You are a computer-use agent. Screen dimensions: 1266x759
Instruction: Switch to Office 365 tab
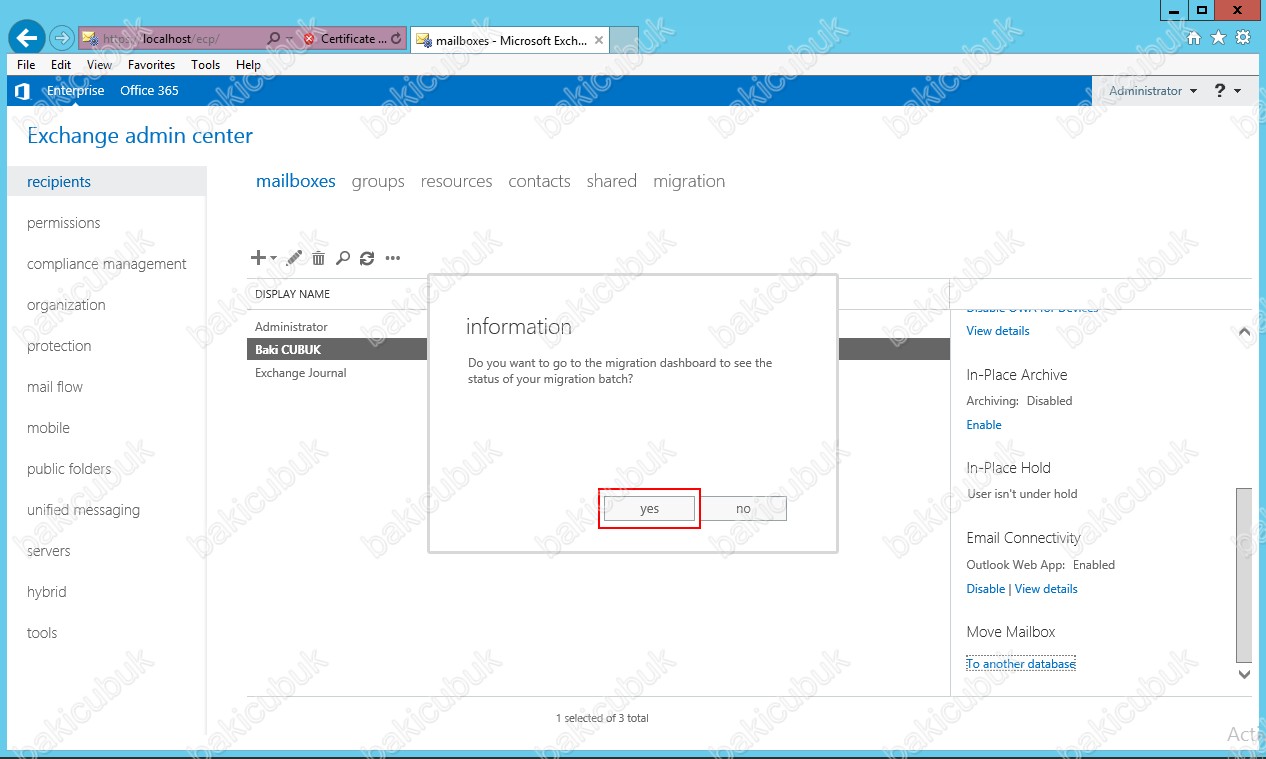pos(149,91)
